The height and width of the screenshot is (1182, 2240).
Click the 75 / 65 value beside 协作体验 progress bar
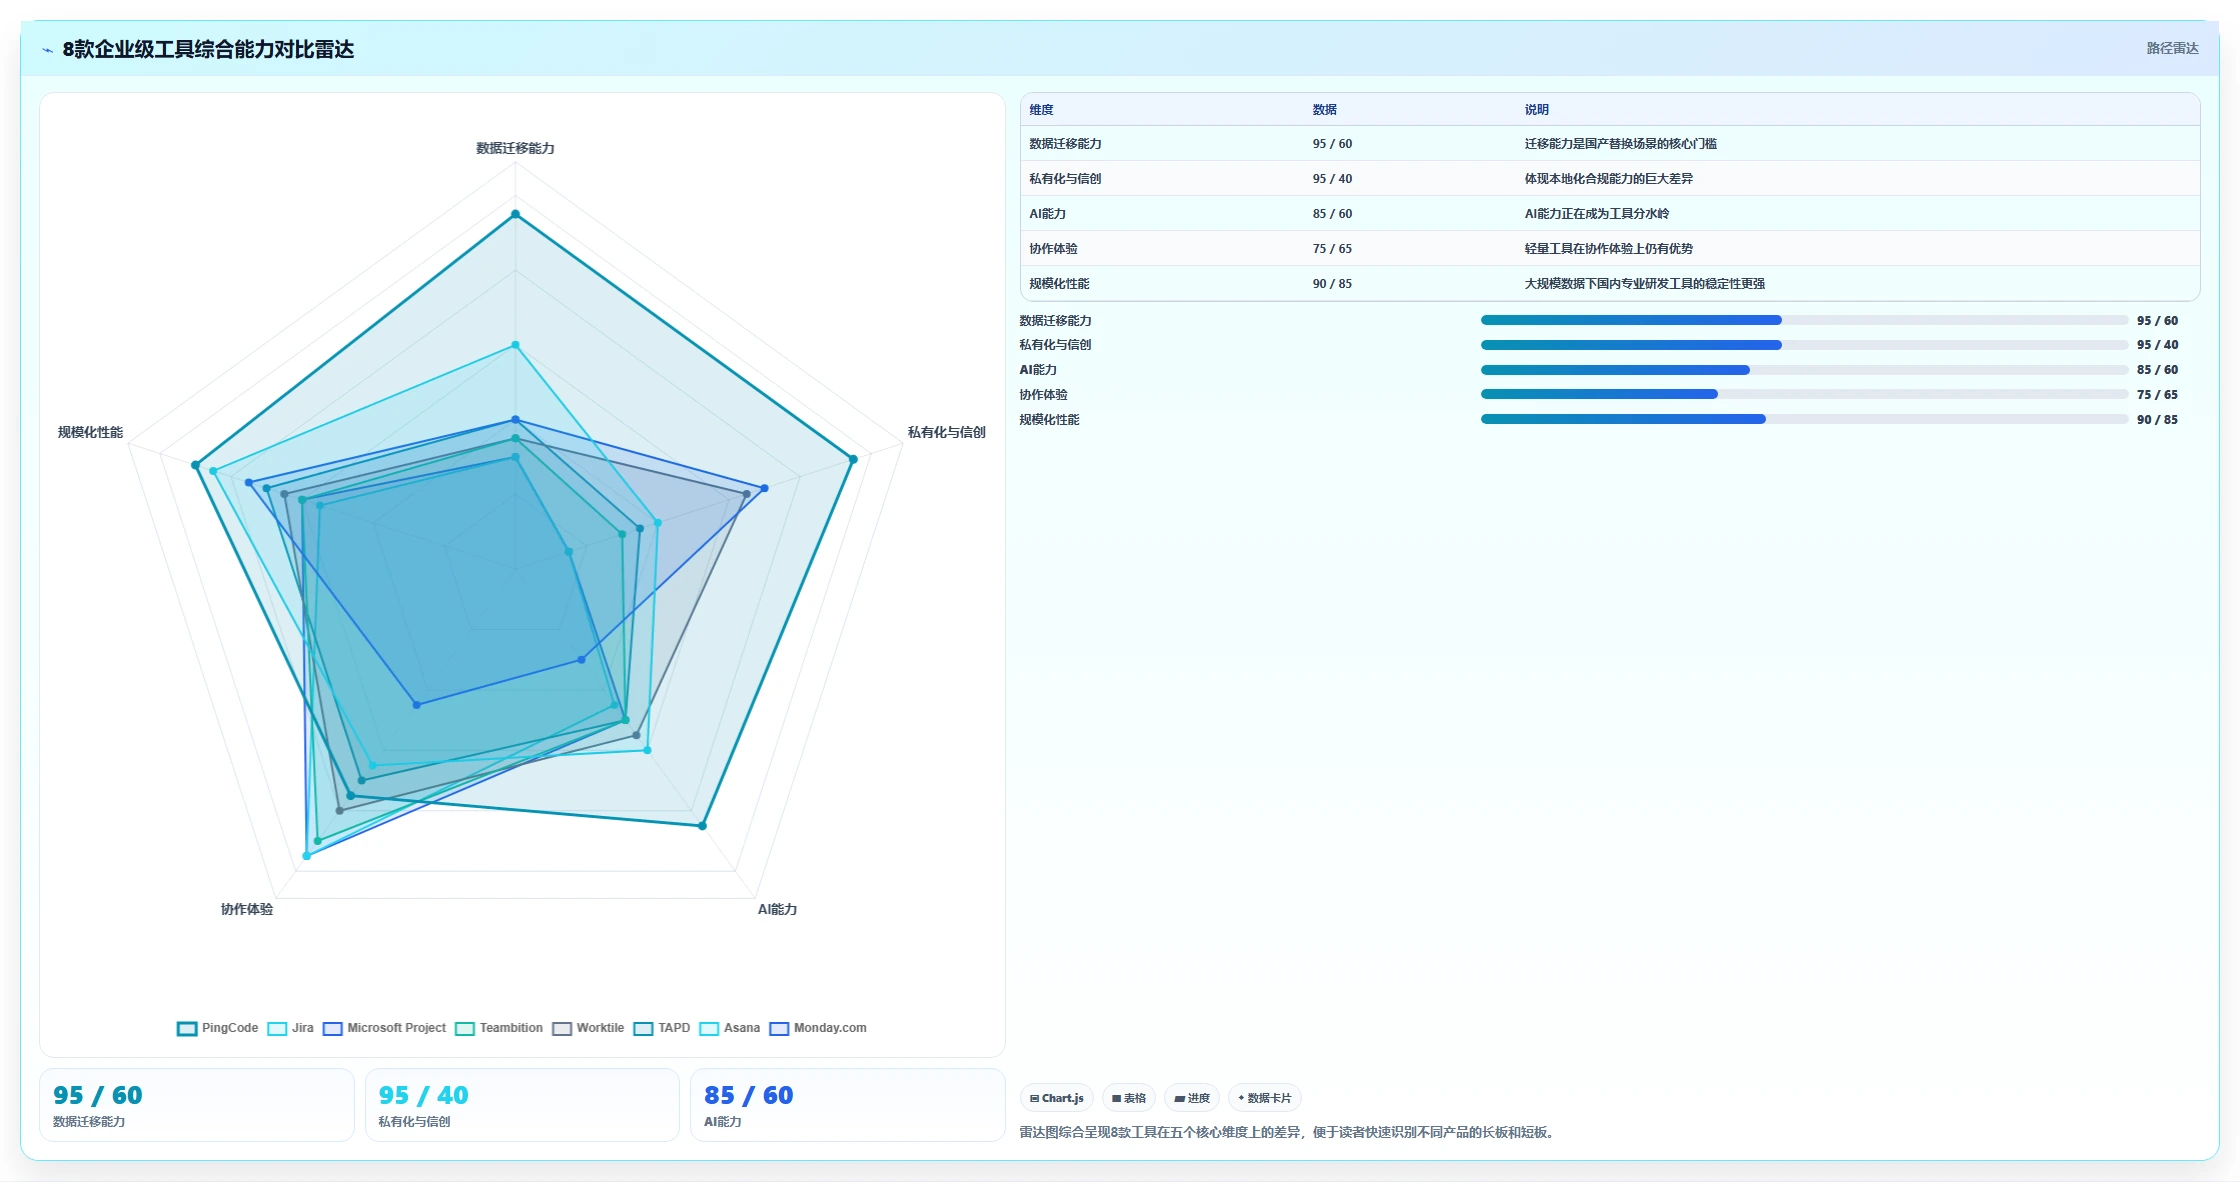click(2157, 395)
